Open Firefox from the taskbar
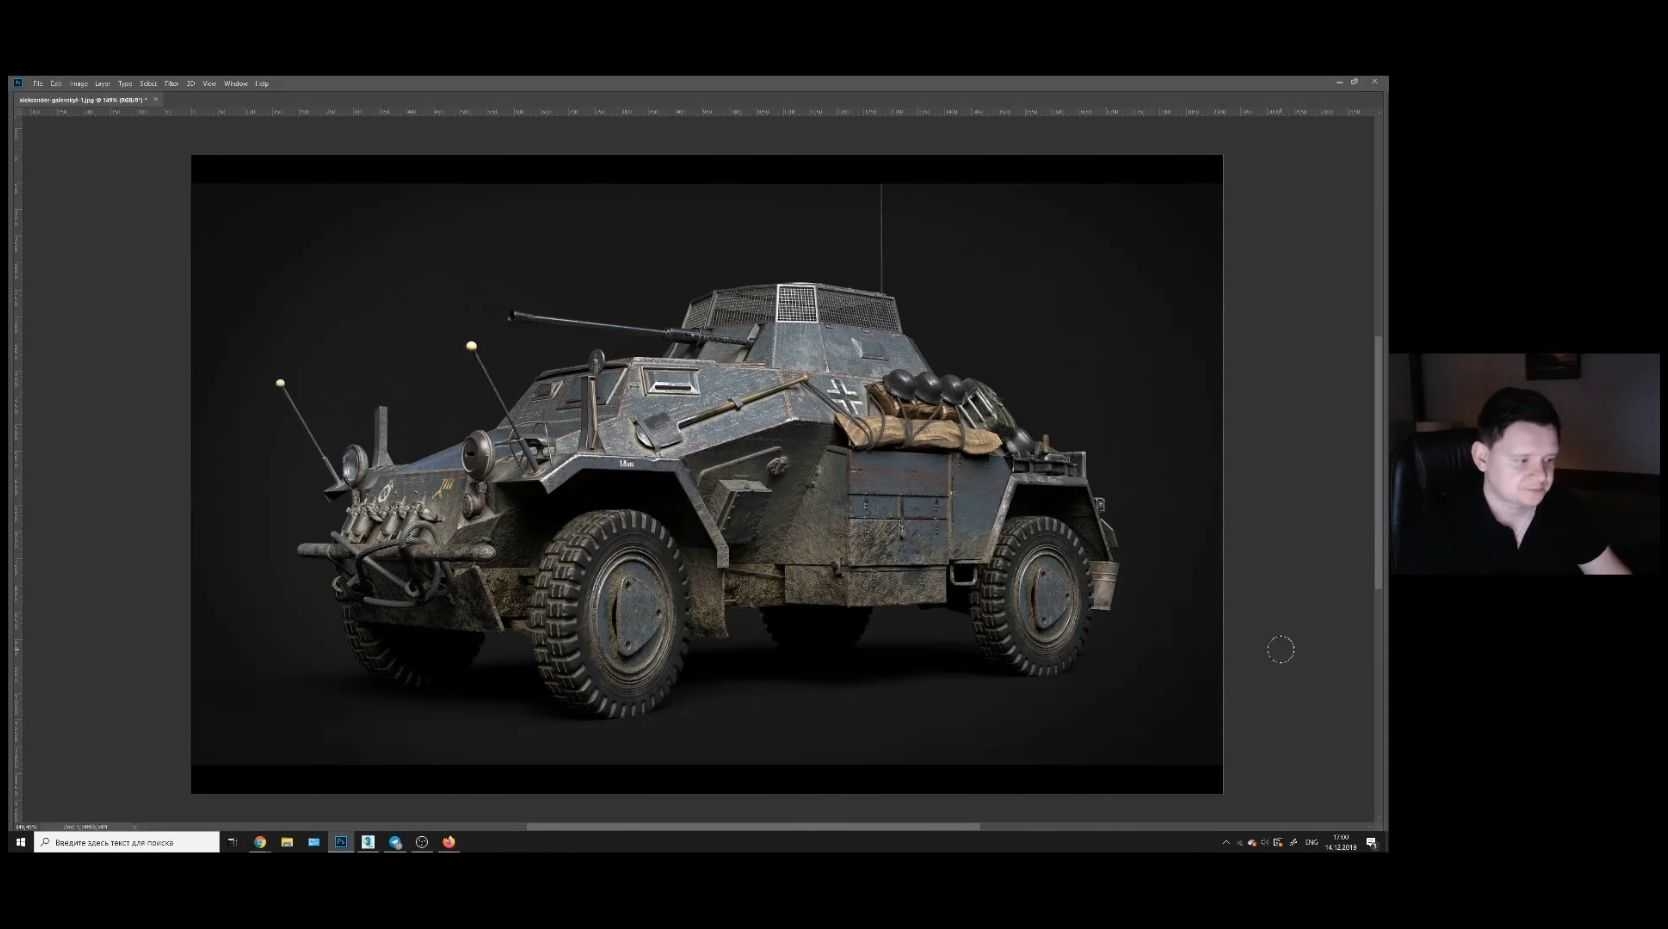1668x929 pixels. coord(449,842)
